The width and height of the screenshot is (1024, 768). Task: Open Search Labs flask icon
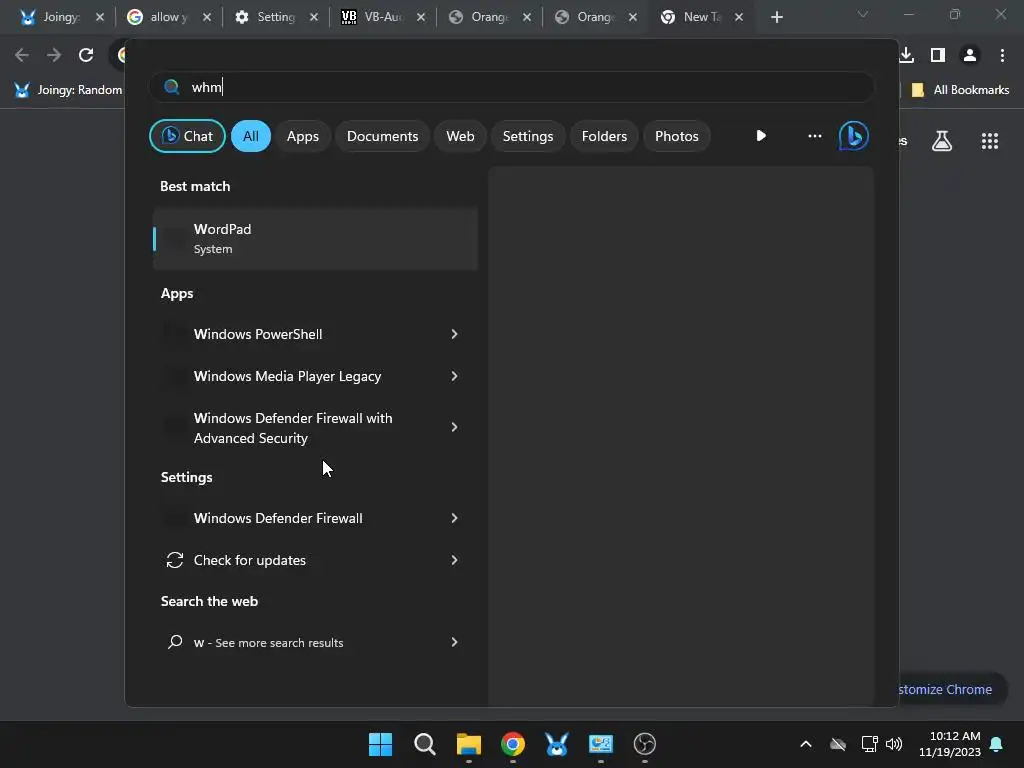[x=942, y=140]
